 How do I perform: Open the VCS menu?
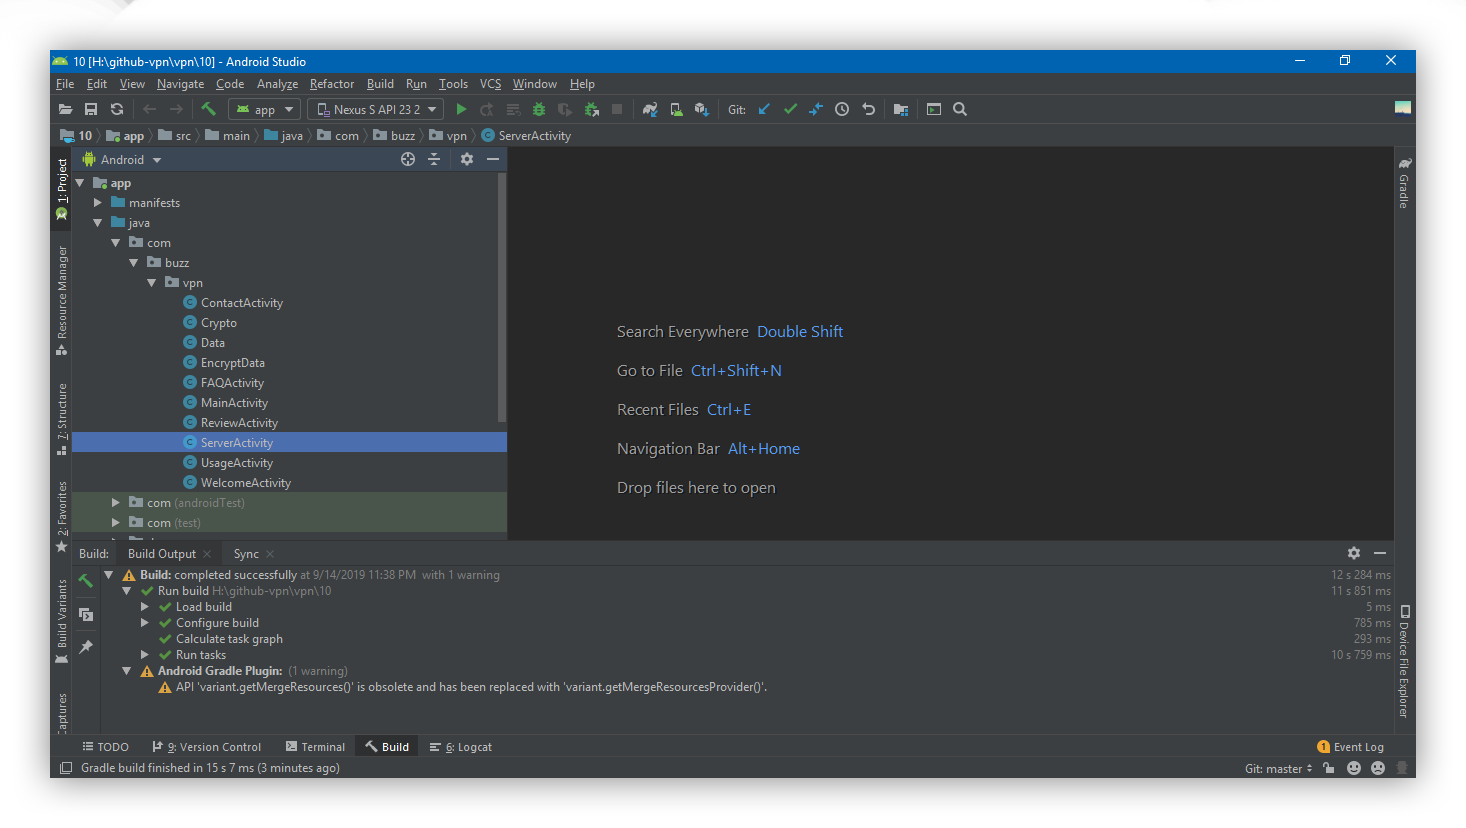(490, 84)
